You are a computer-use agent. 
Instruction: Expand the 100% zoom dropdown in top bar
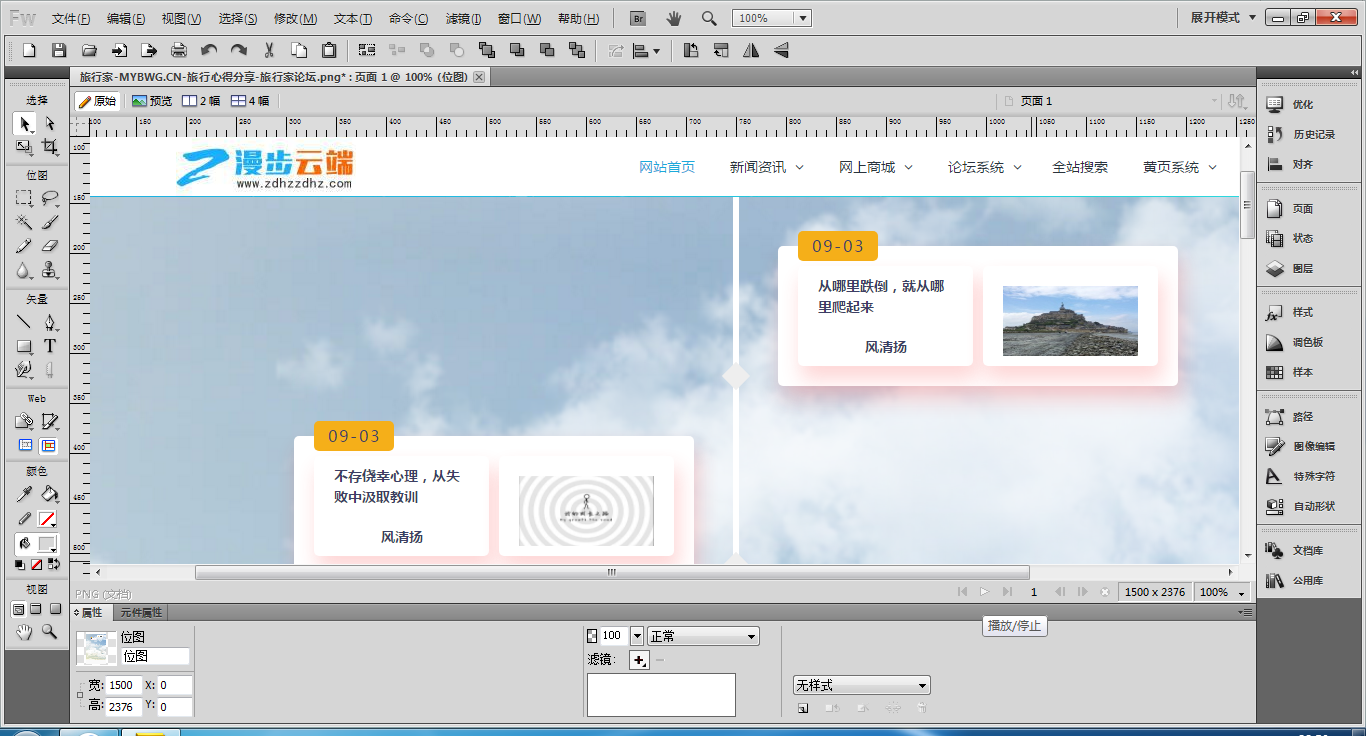click(x=802, y=19)
